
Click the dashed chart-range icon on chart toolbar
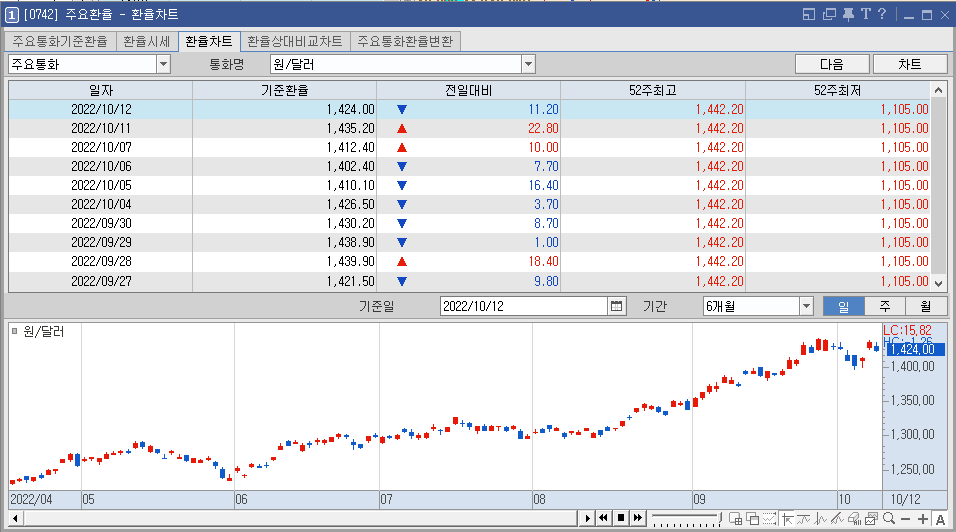(x=769, y=519)
